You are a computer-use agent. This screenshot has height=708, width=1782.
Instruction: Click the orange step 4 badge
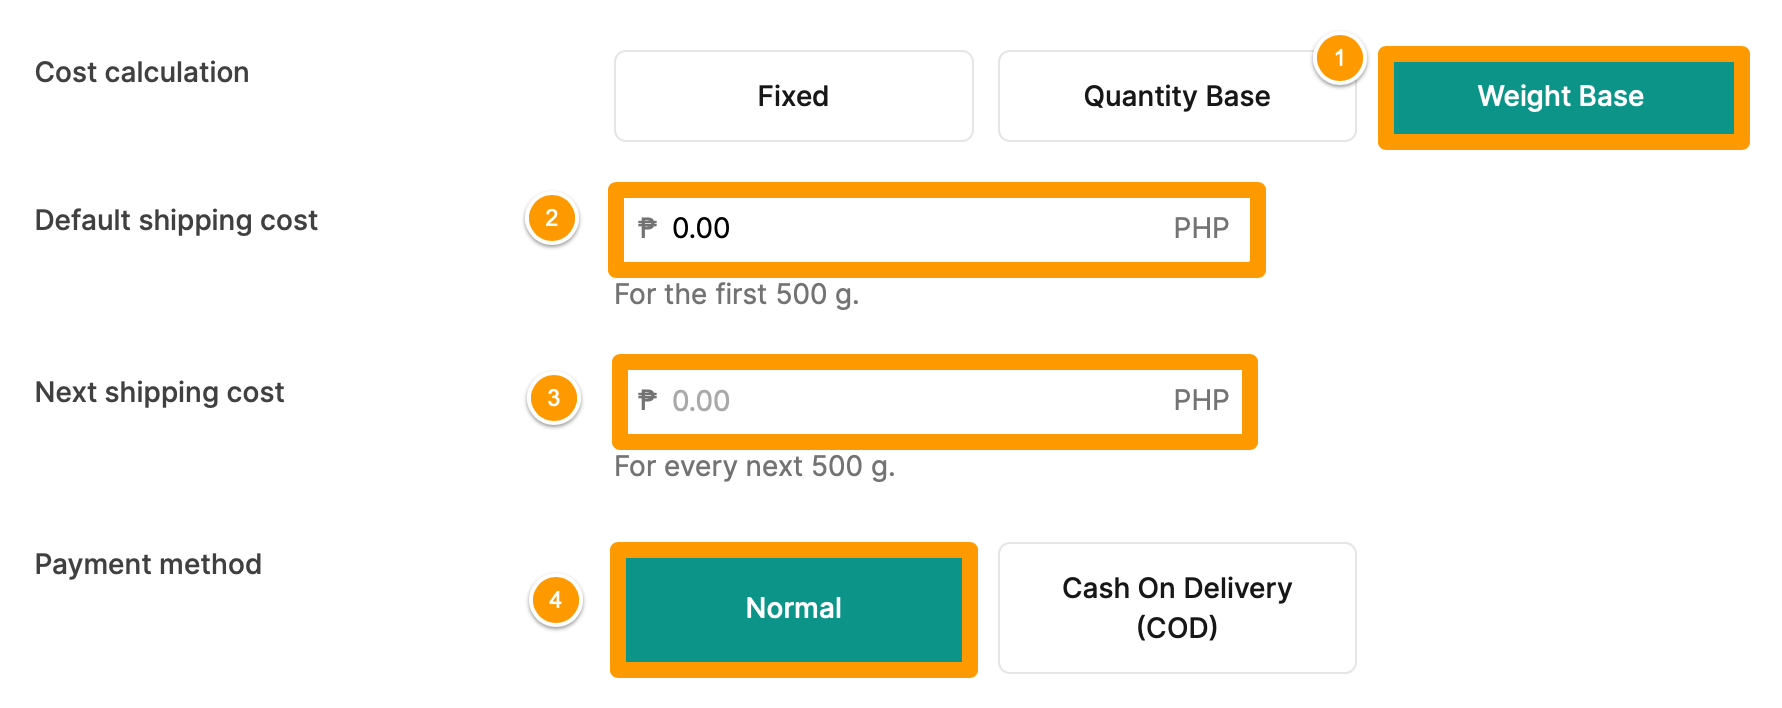[x=555, y=600]
